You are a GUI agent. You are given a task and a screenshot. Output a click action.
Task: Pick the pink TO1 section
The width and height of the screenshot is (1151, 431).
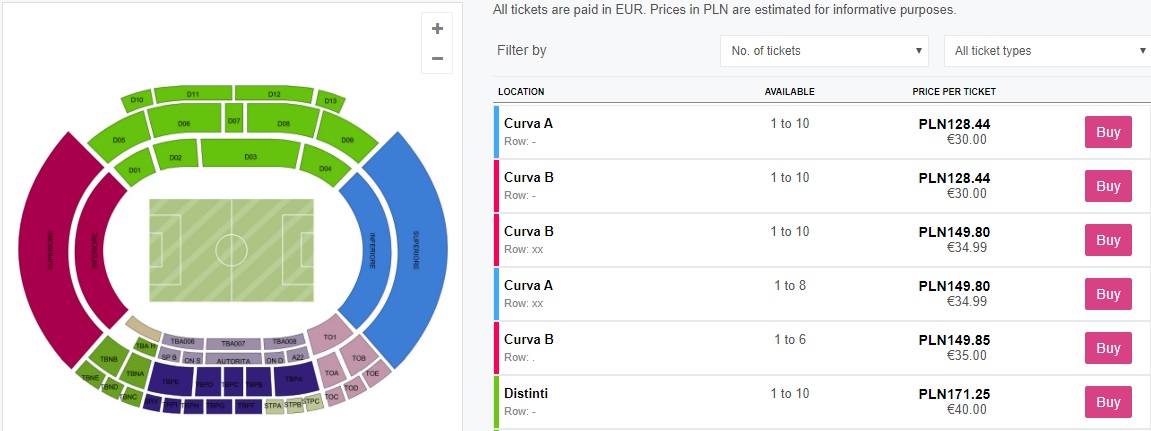(330, 339)
